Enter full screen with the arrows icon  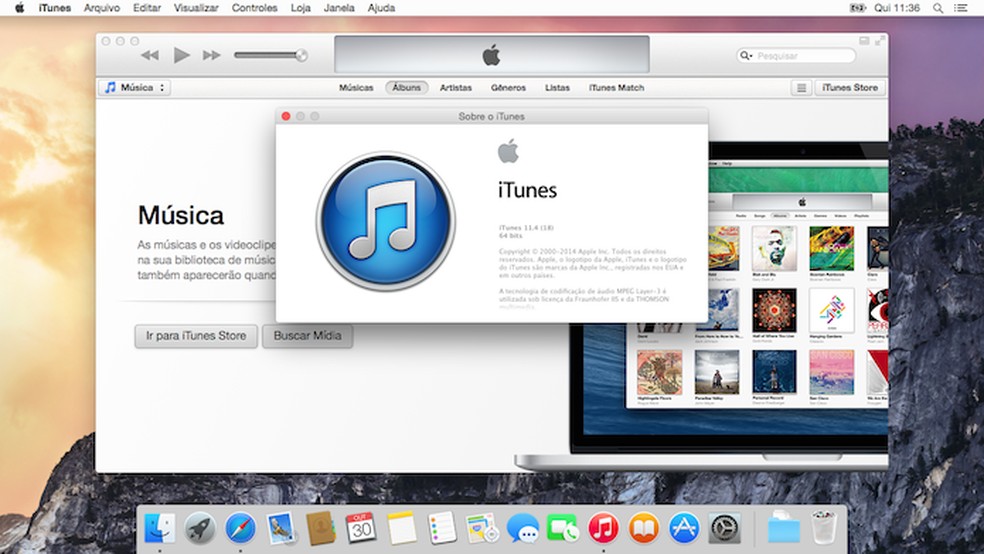(880, 41)
